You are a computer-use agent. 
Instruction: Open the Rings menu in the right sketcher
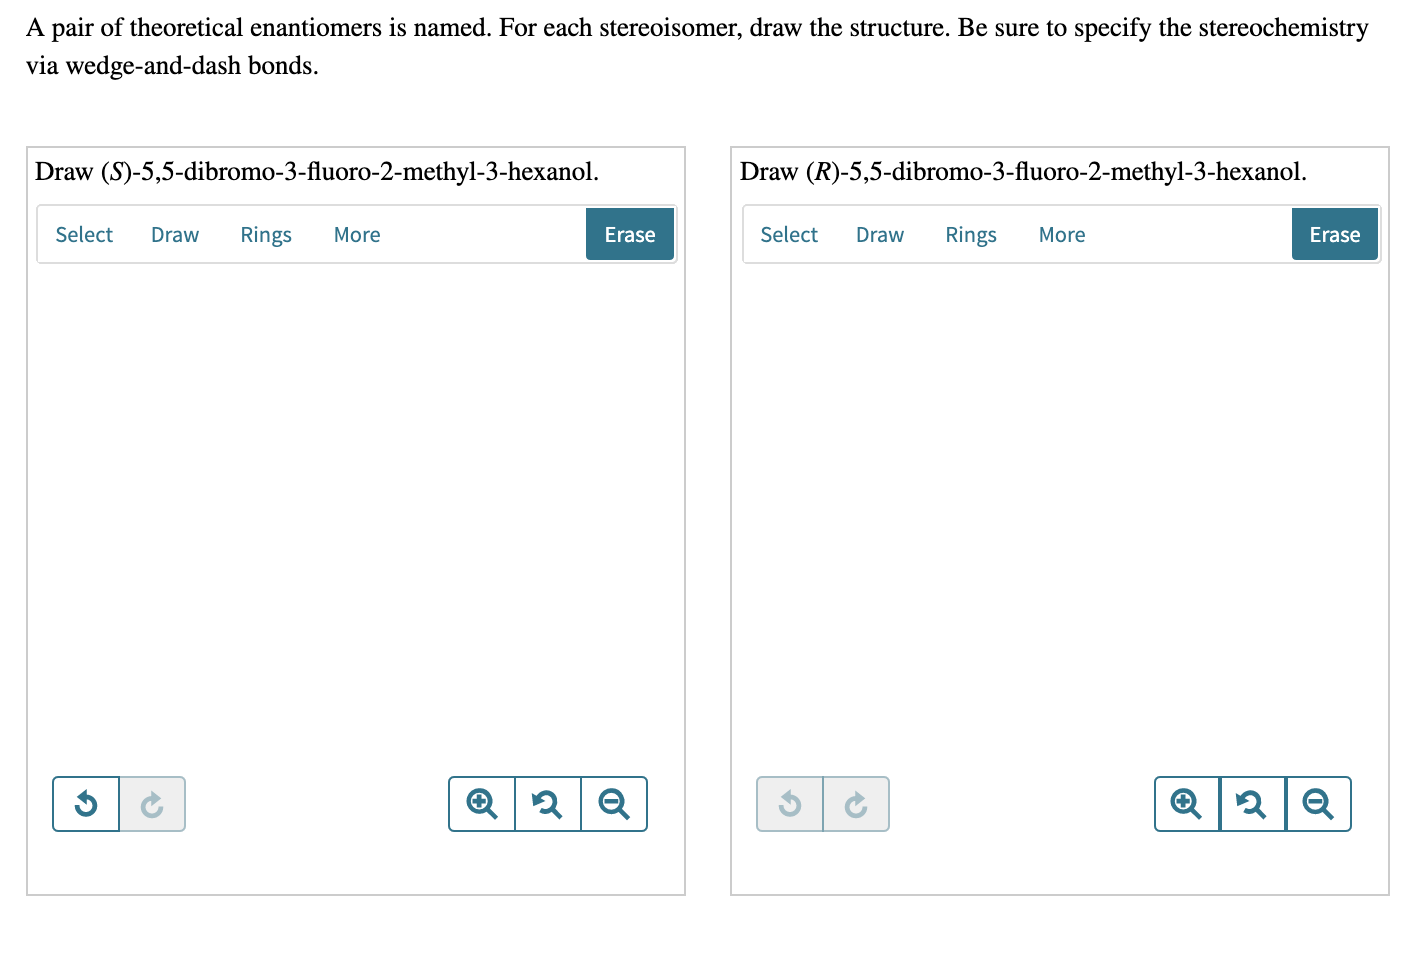tap(970, 234)
